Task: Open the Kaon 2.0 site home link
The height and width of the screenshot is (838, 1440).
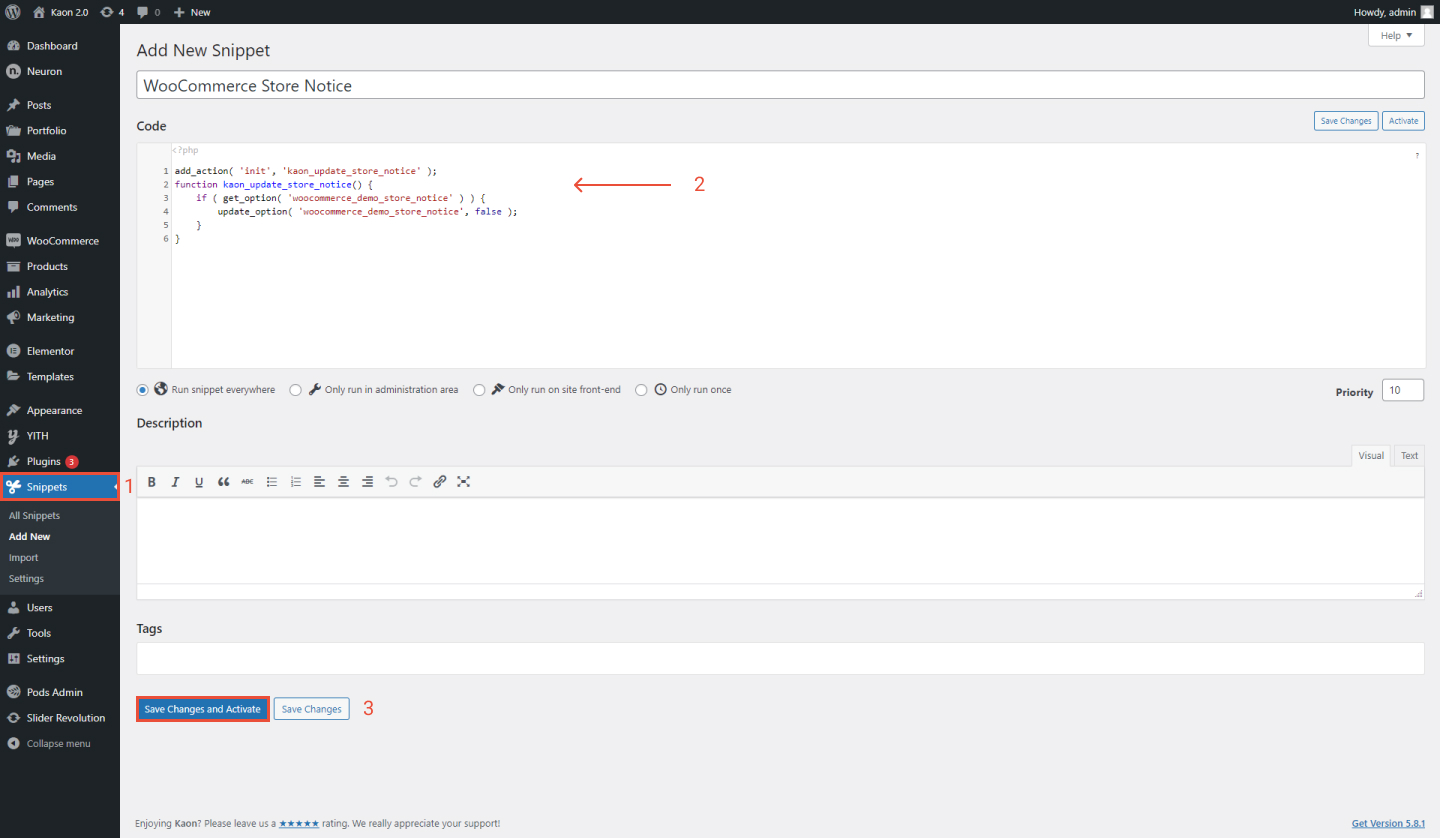Action: tap(60, 12)
